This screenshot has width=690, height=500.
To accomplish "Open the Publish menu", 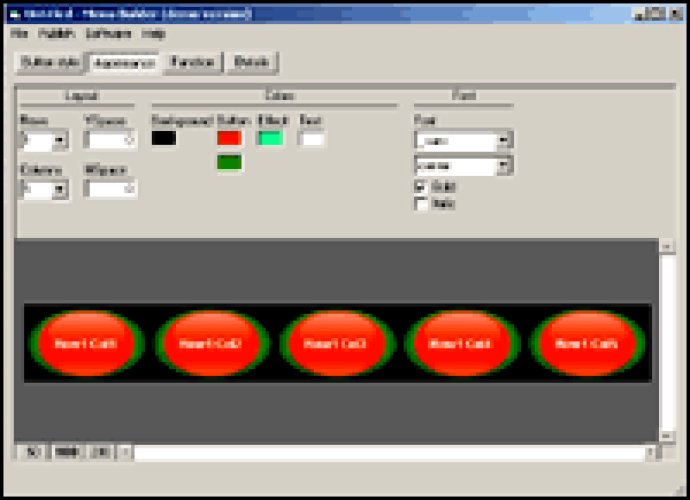I will pyautogui.click(x=57, y=33).
